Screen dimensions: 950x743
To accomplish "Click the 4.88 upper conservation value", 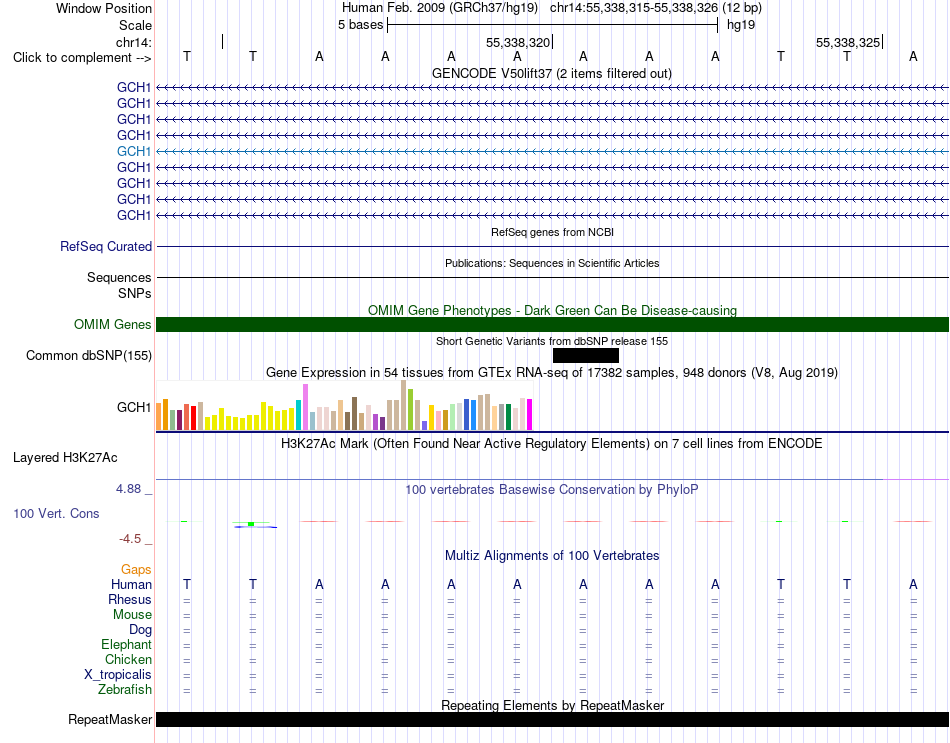I will click(128, 488).
